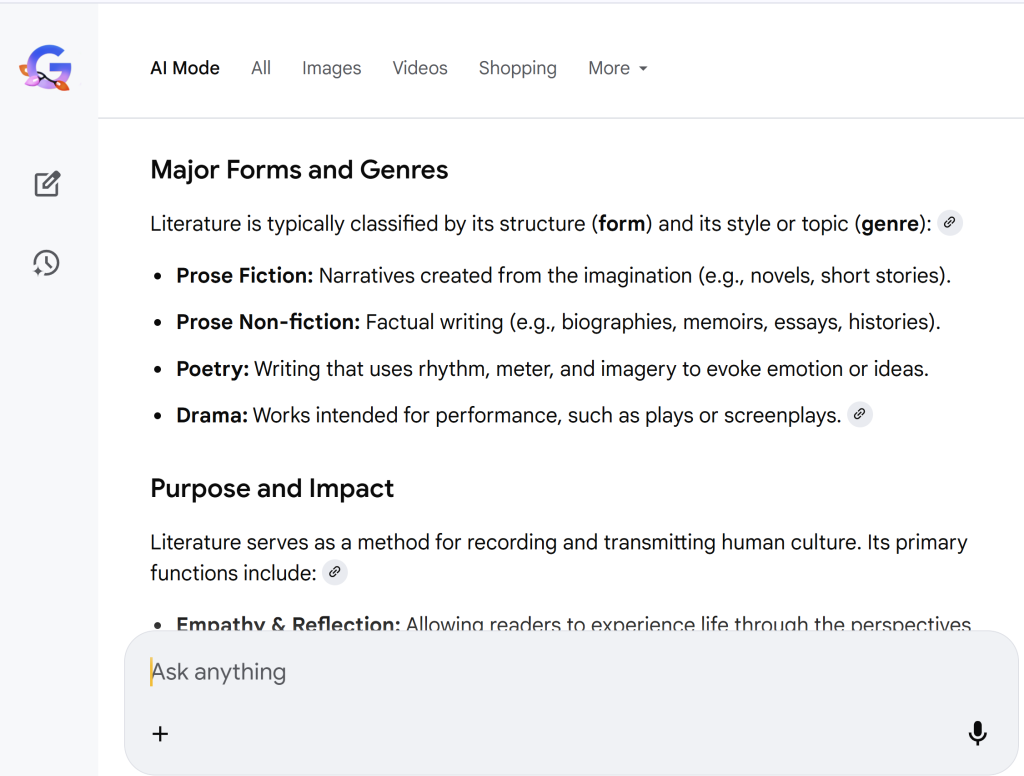Open the source link icon beside Drama bullet
This screenshot has height=776, width=1024.
point(859,415)
